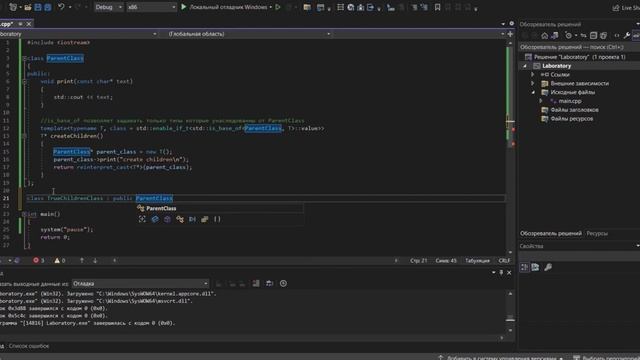
Task: Start without debugging using the outlined play icon
Action: (278, 7)
